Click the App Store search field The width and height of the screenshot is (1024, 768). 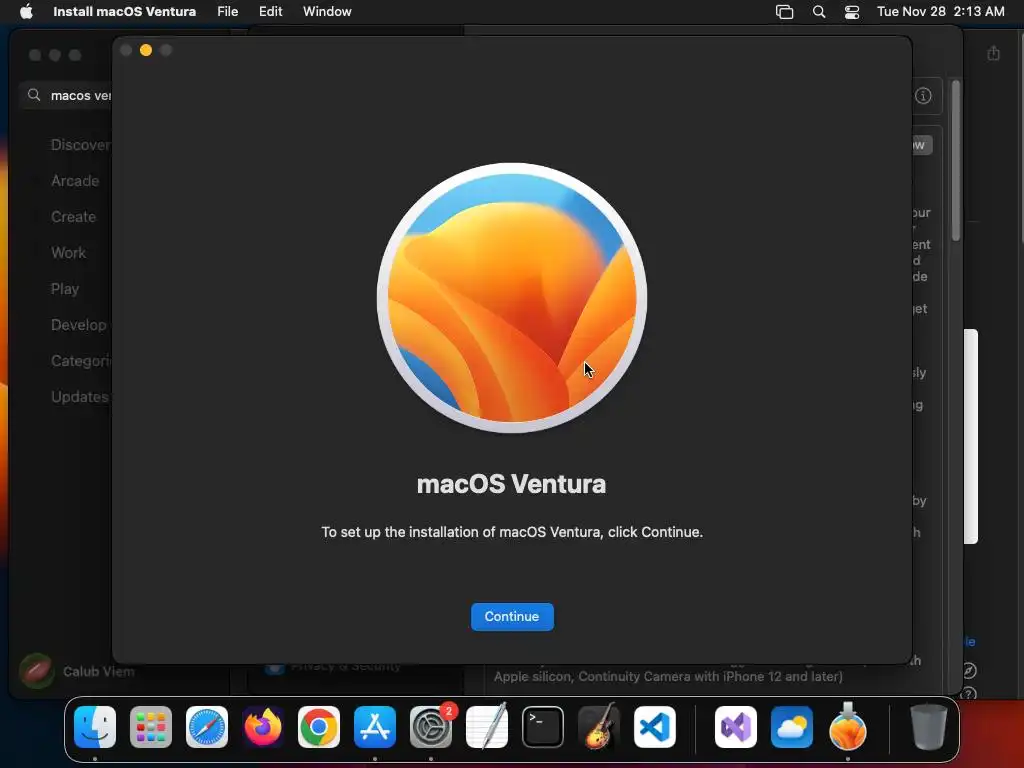[67, 95]
